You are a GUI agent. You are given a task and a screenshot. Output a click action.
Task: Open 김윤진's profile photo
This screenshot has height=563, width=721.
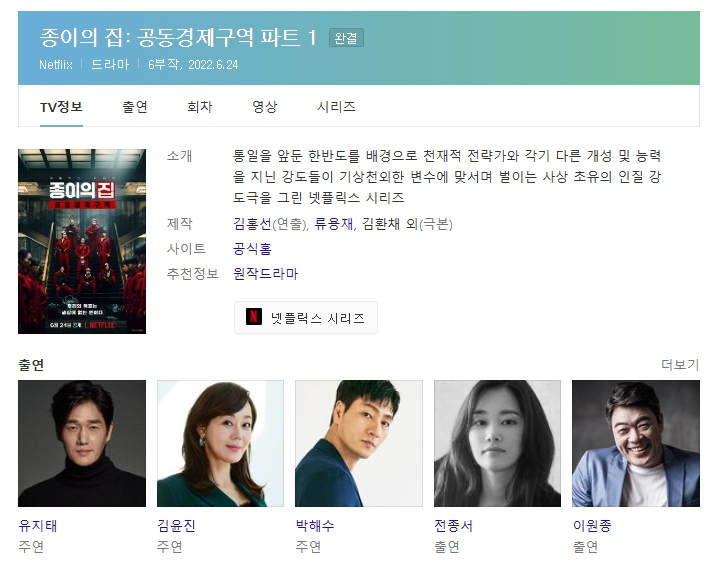tap(220, 443)
